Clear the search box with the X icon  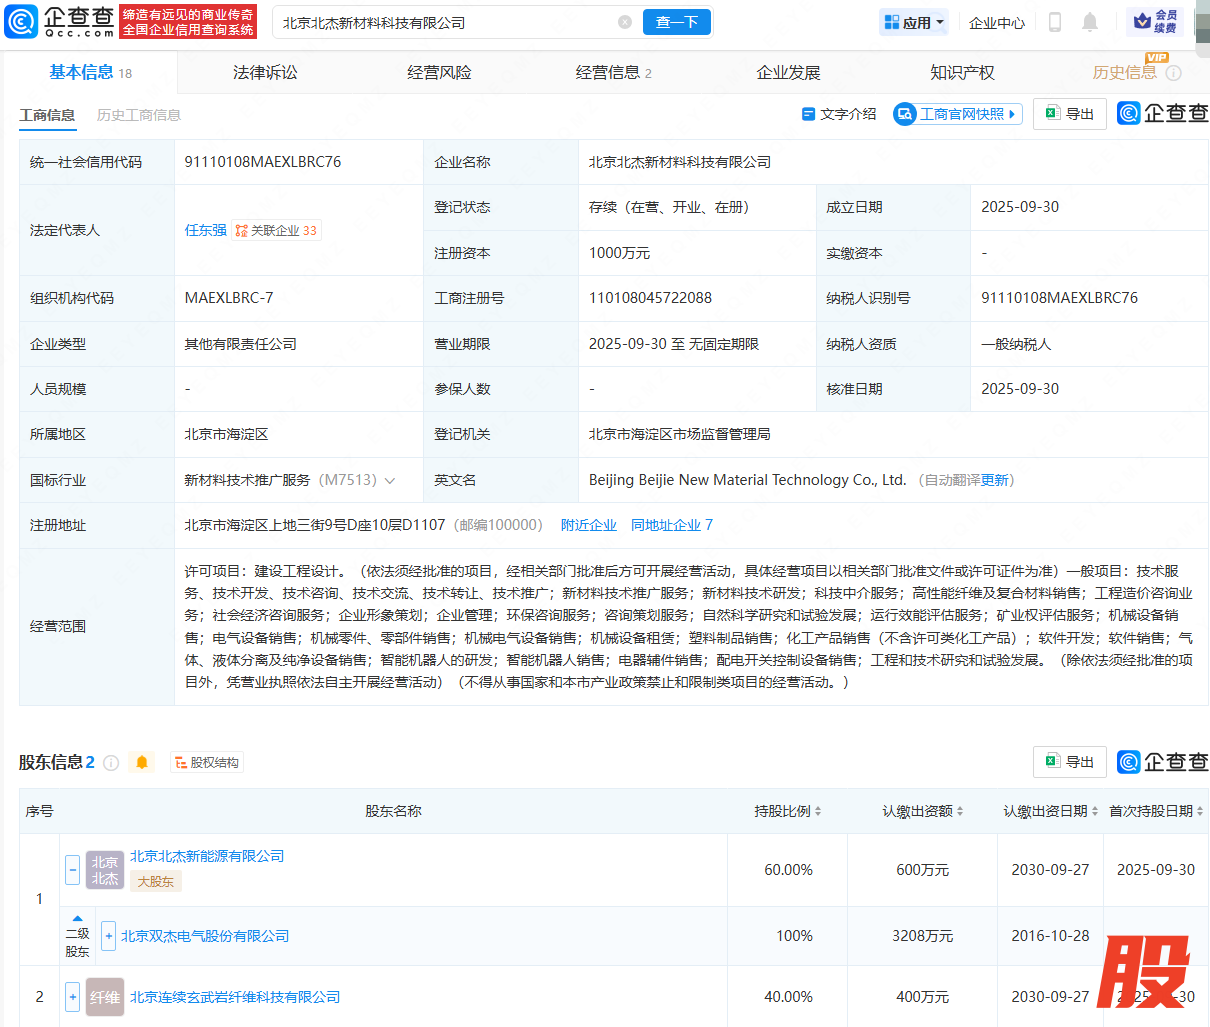(625, 22)
